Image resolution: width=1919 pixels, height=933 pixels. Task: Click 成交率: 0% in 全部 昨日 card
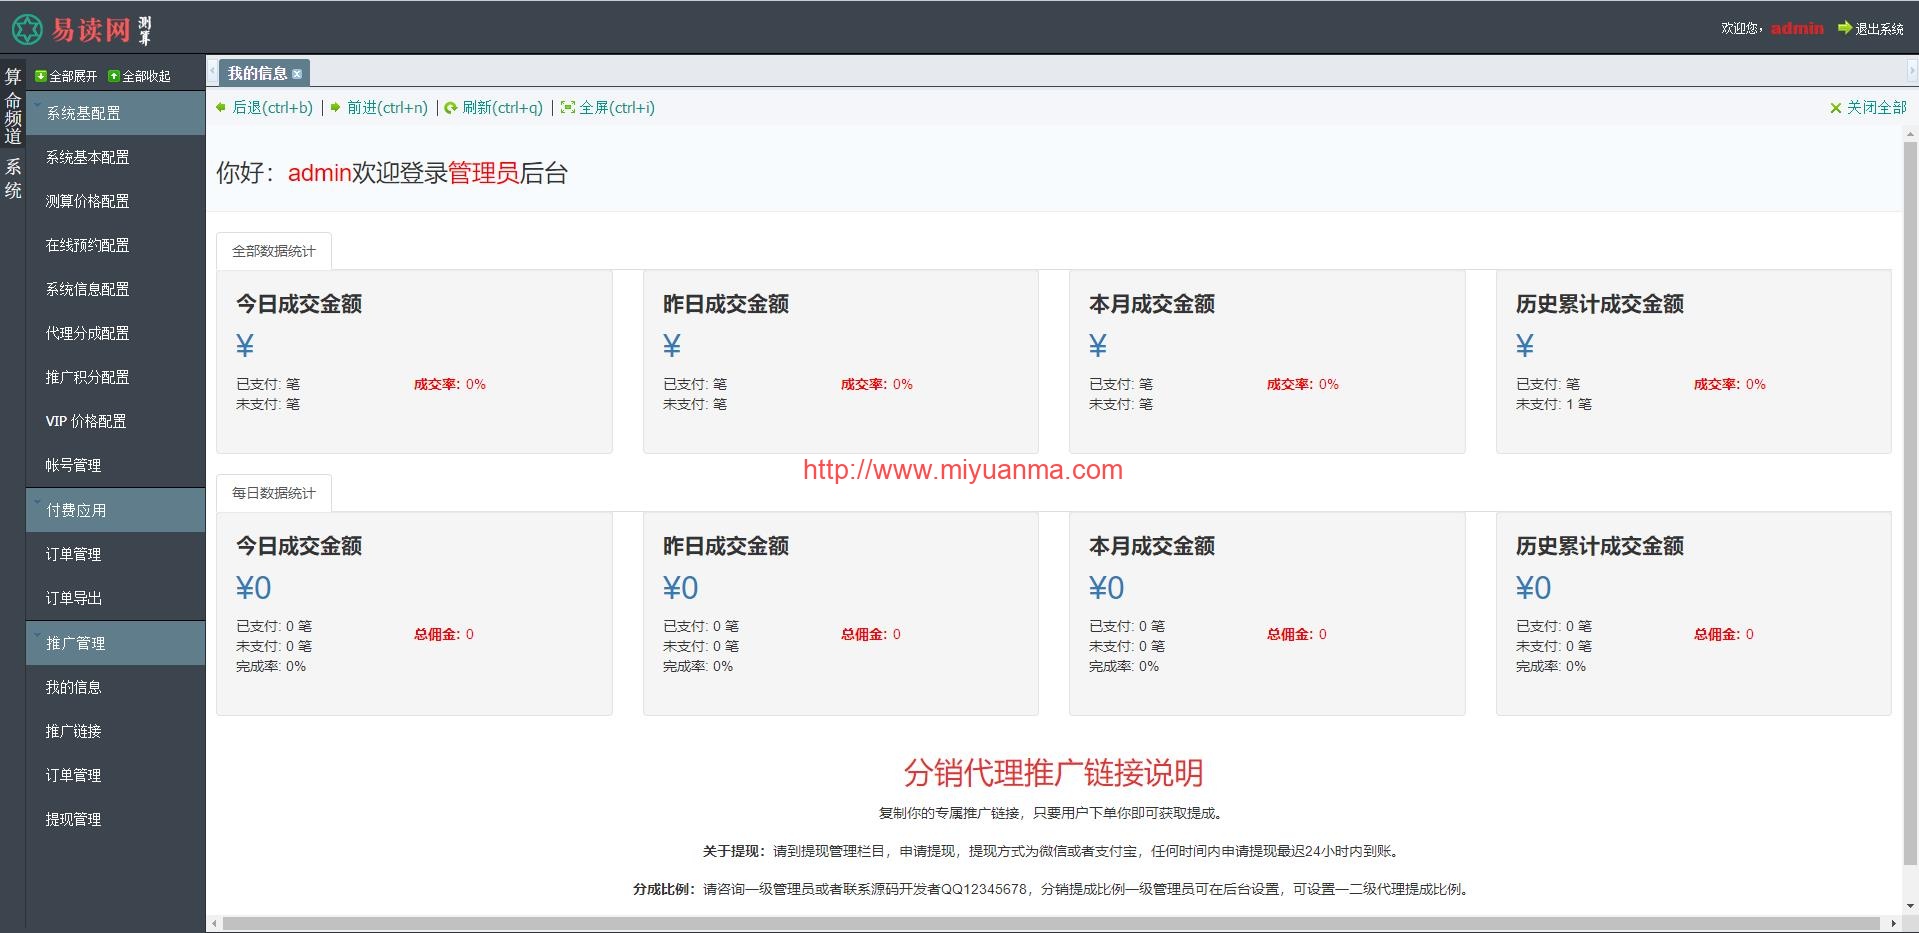coord(877,384)
